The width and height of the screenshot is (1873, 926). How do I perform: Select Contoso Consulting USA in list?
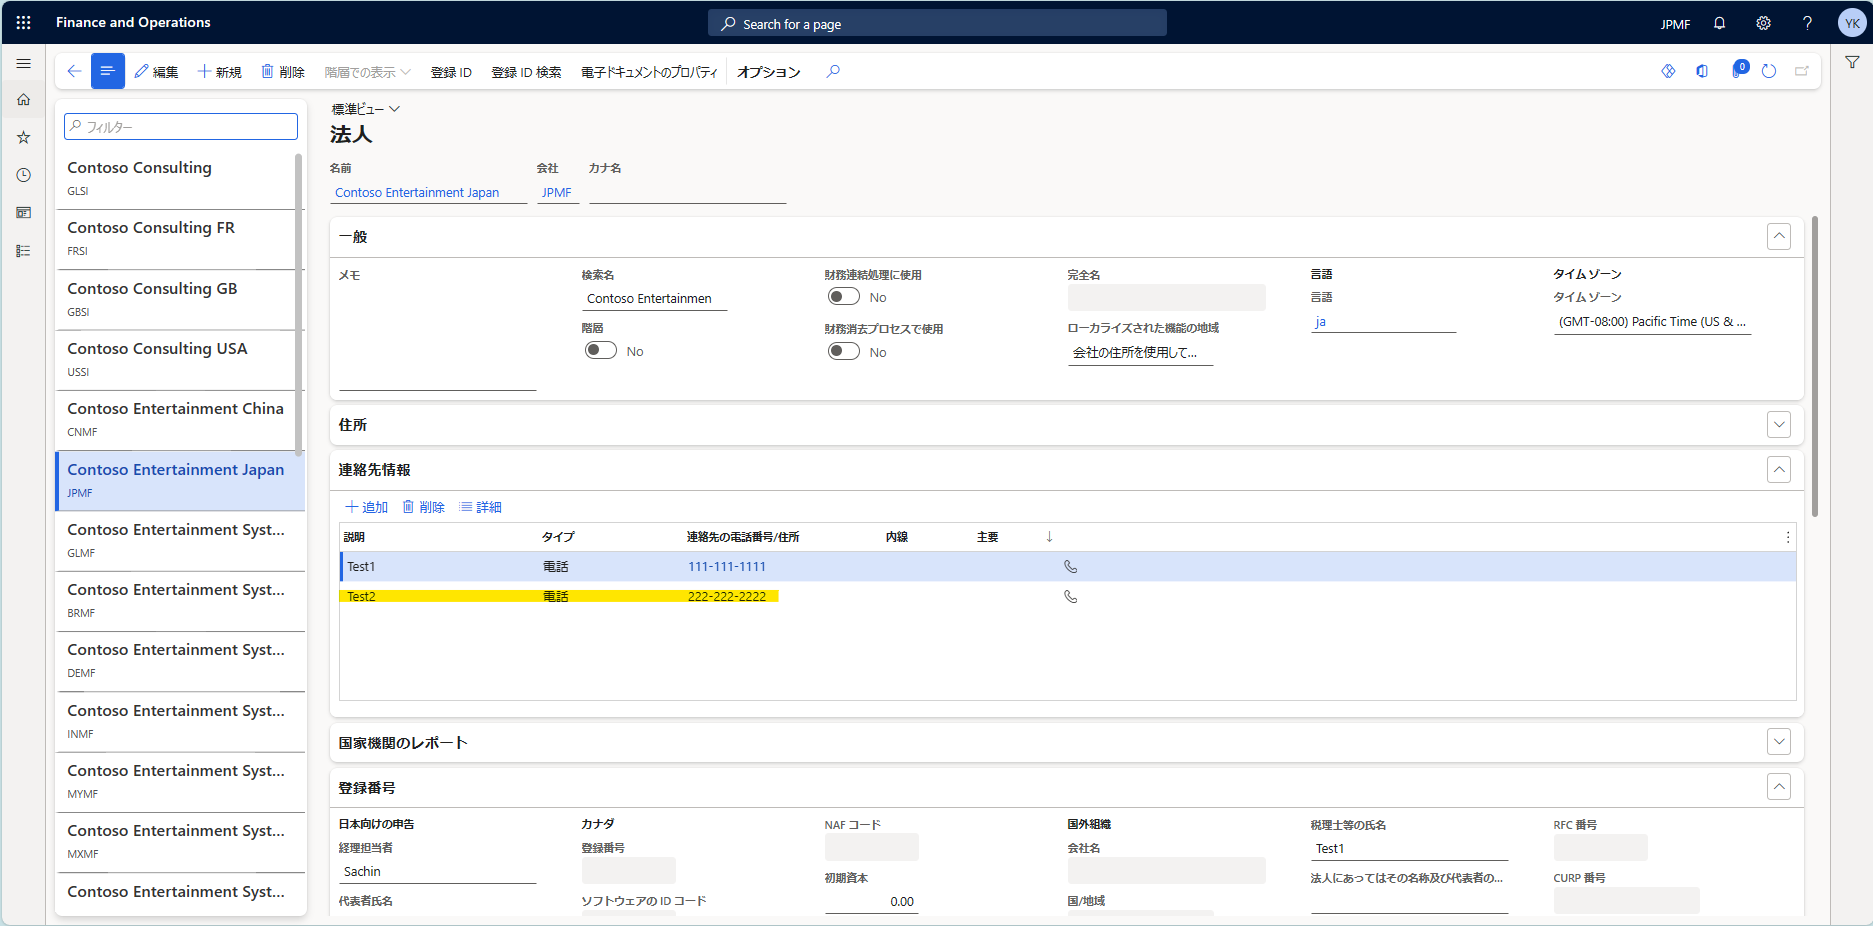point(180,359)
